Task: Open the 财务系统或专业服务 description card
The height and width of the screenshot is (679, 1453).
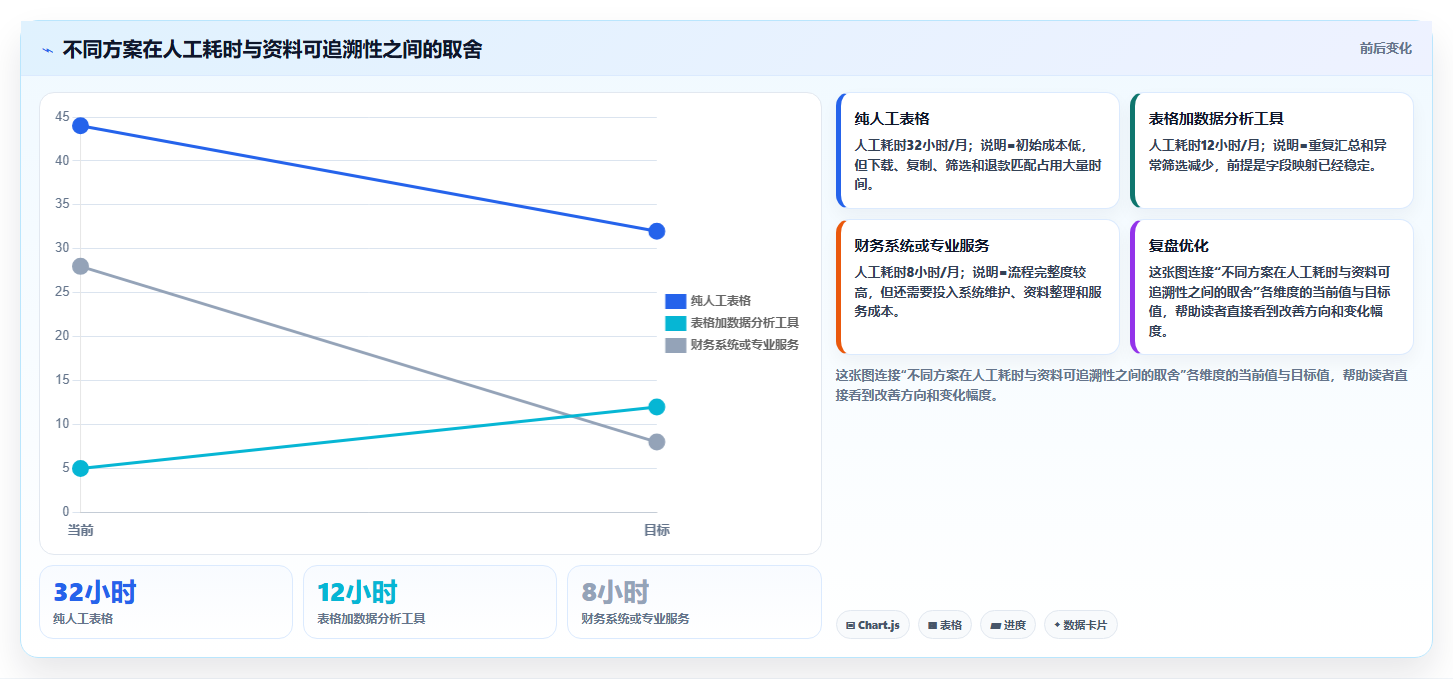Action: [x=977, y=287]
